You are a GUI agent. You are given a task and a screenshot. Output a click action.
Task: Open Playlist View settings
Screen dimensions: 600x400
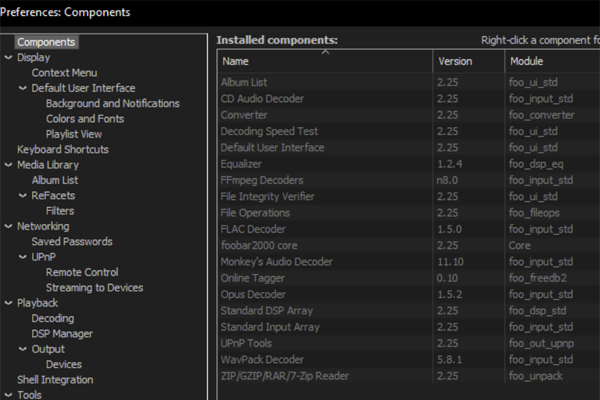click(74, 134)
